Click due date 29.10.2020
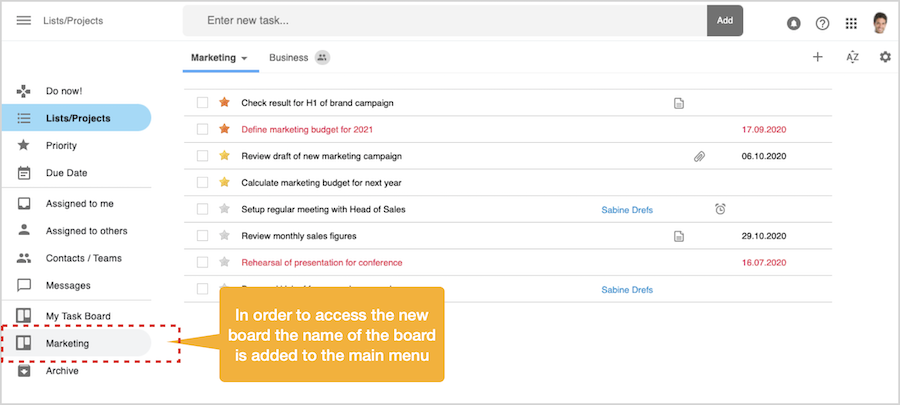 (764, 236)
